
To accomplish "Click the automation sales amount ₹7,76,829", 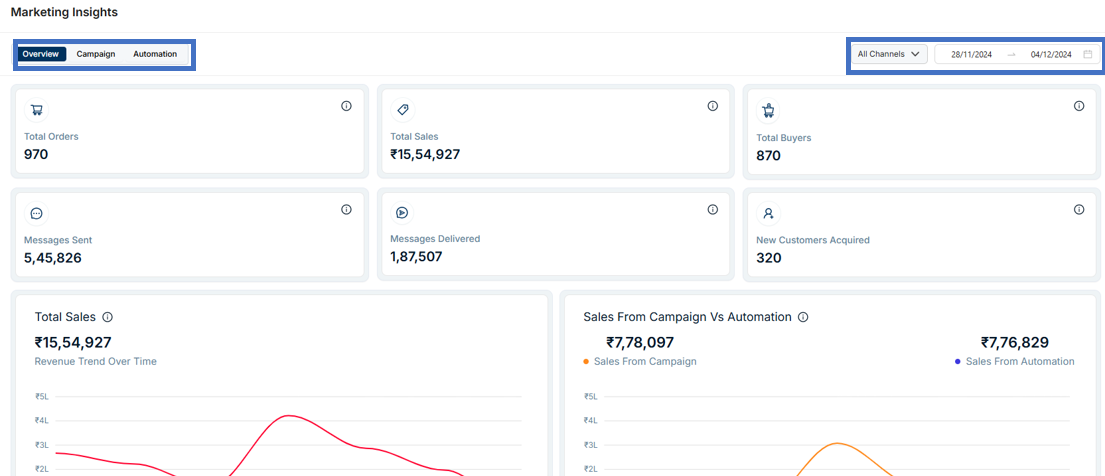I will (x=1015, y=343).
